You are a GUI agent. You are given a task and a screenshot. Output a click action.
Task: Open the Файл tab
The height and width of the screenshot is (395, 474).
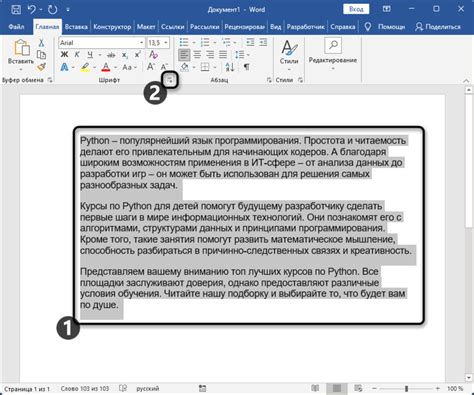pyautogui.click(x=16, y=27)
